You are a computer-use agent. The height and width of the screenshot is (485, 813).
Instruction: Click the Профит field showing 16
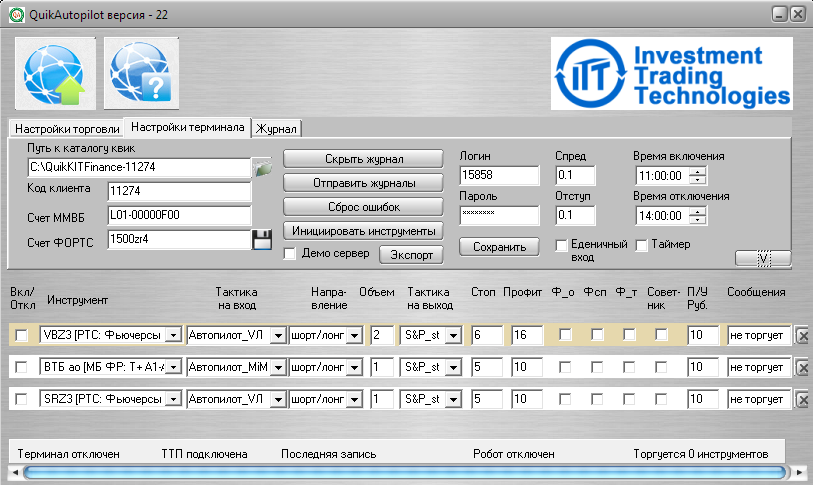[527, 335]
